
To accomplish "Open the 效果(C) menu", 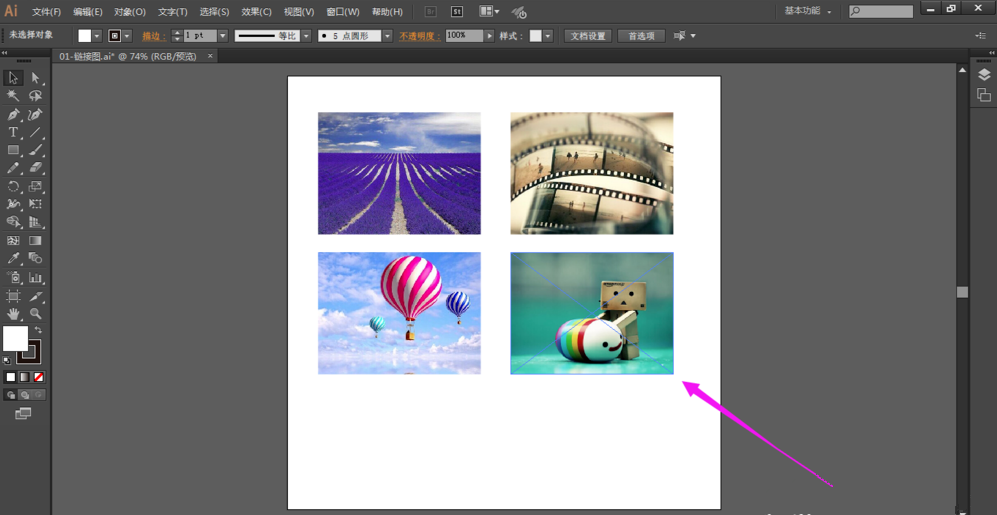I will (256, 12).
